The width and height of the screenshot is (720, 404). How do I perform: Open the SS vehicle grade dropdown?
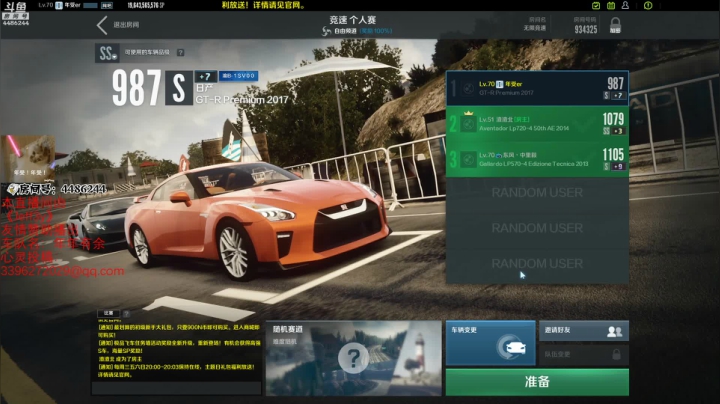[107, 53]
